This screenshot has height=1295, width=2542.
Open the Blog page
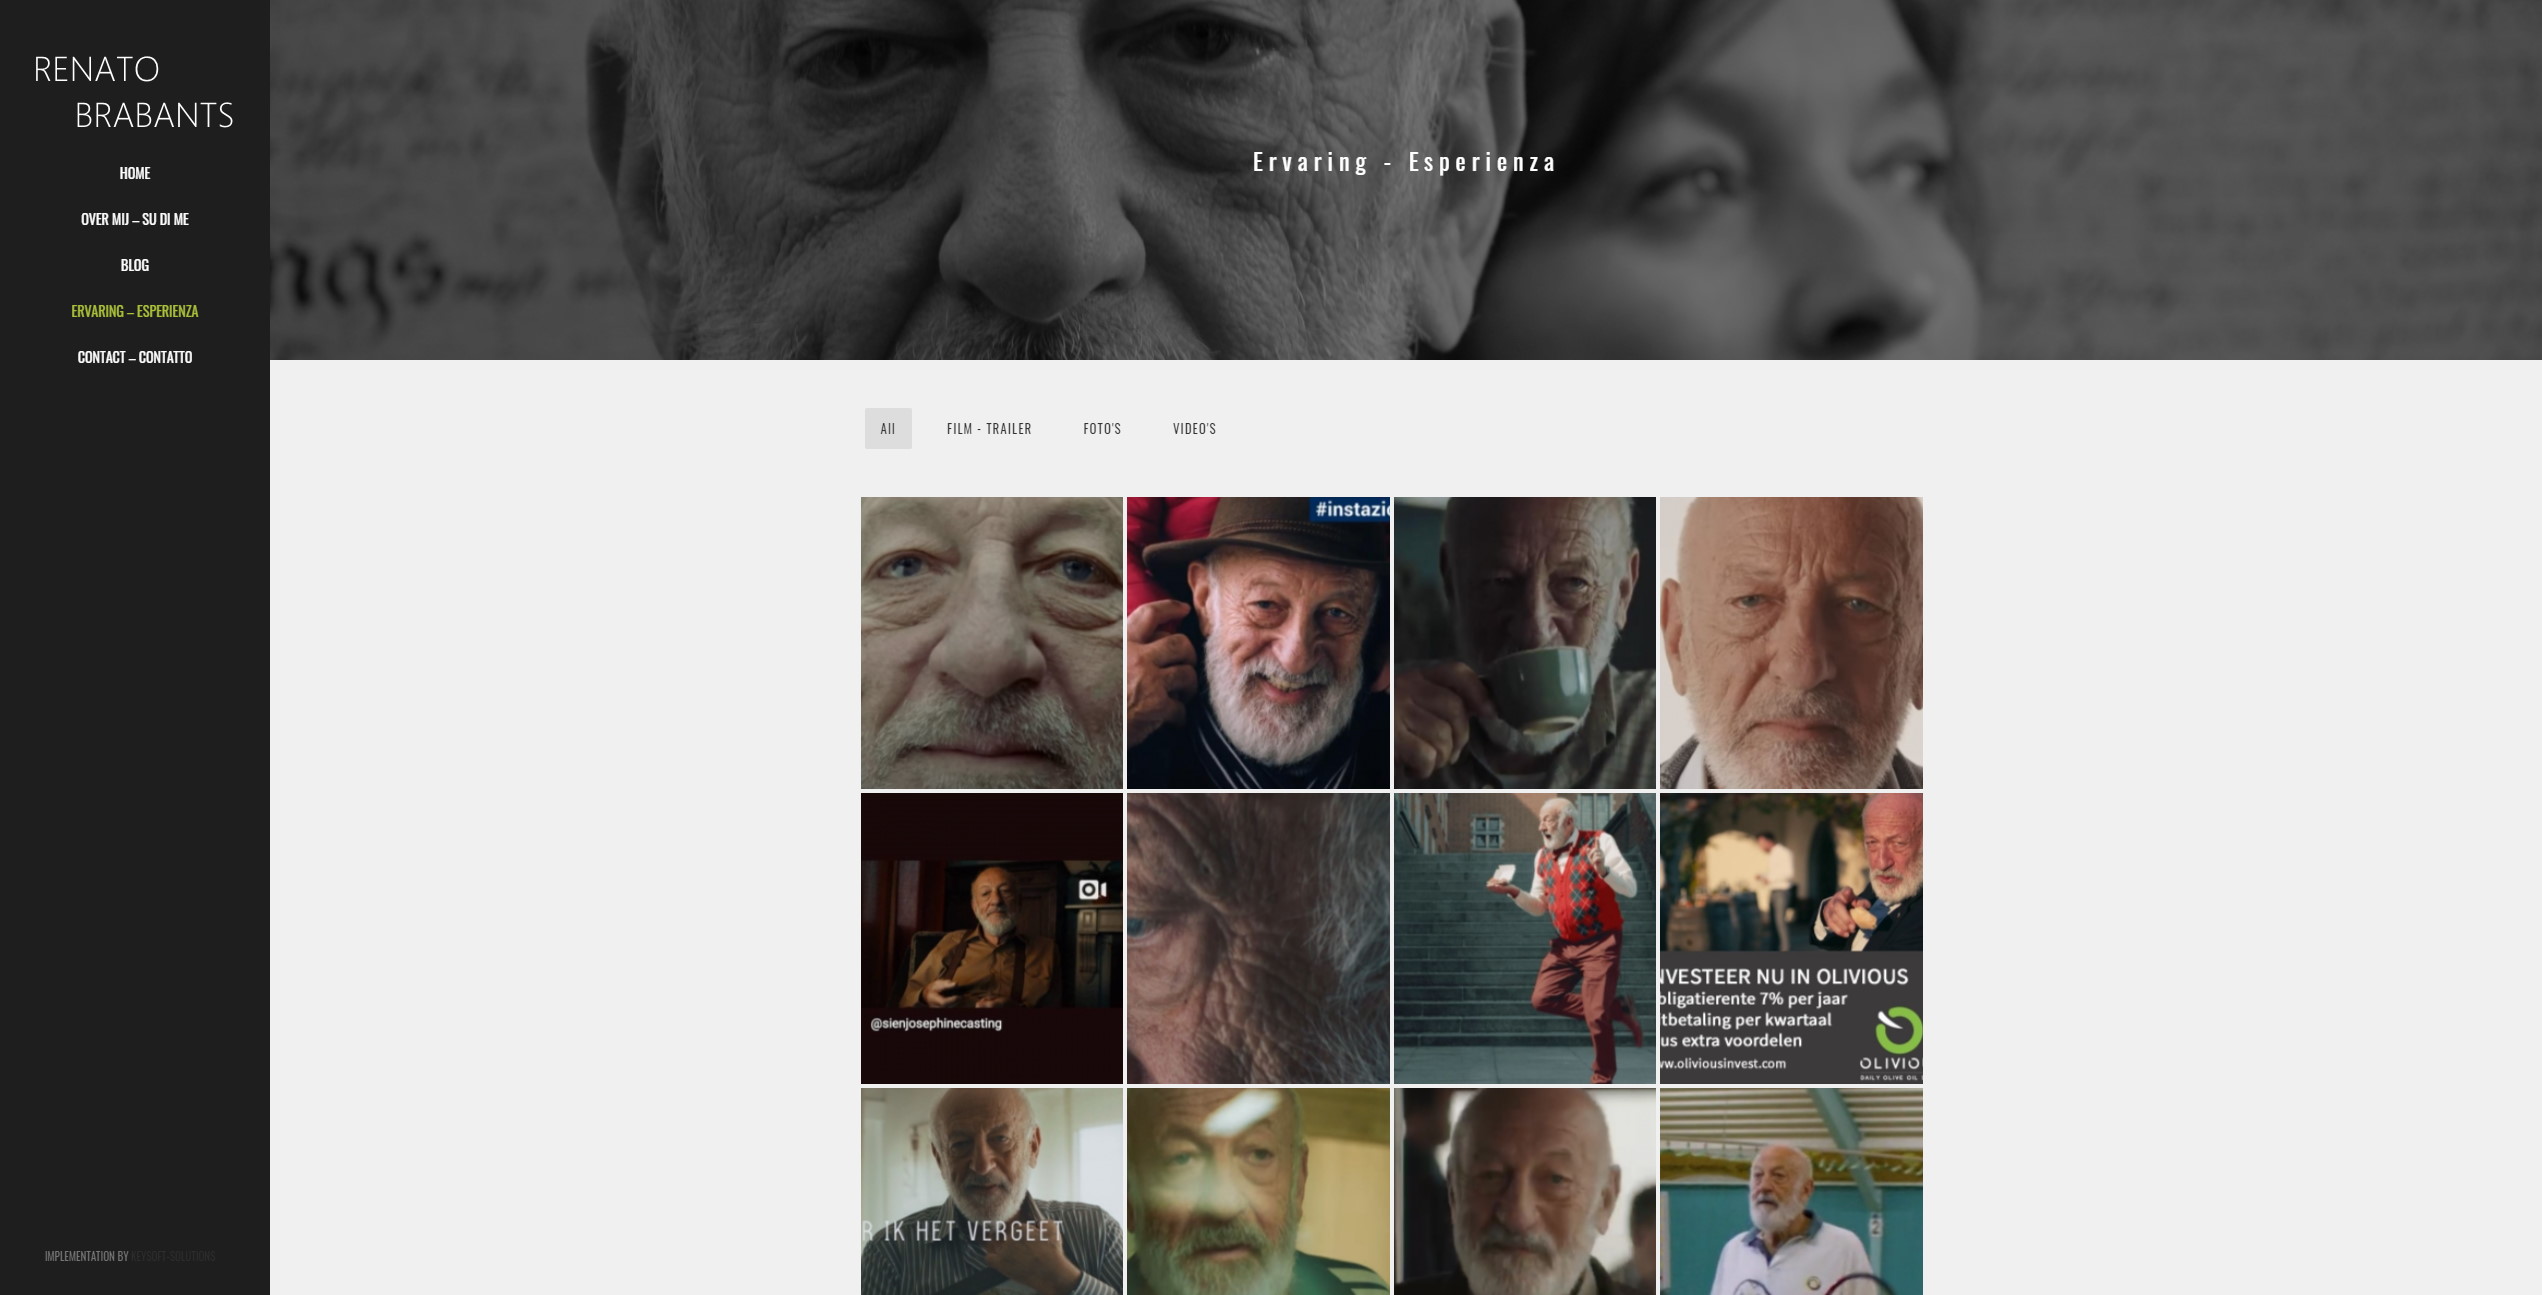click(134, 265)
